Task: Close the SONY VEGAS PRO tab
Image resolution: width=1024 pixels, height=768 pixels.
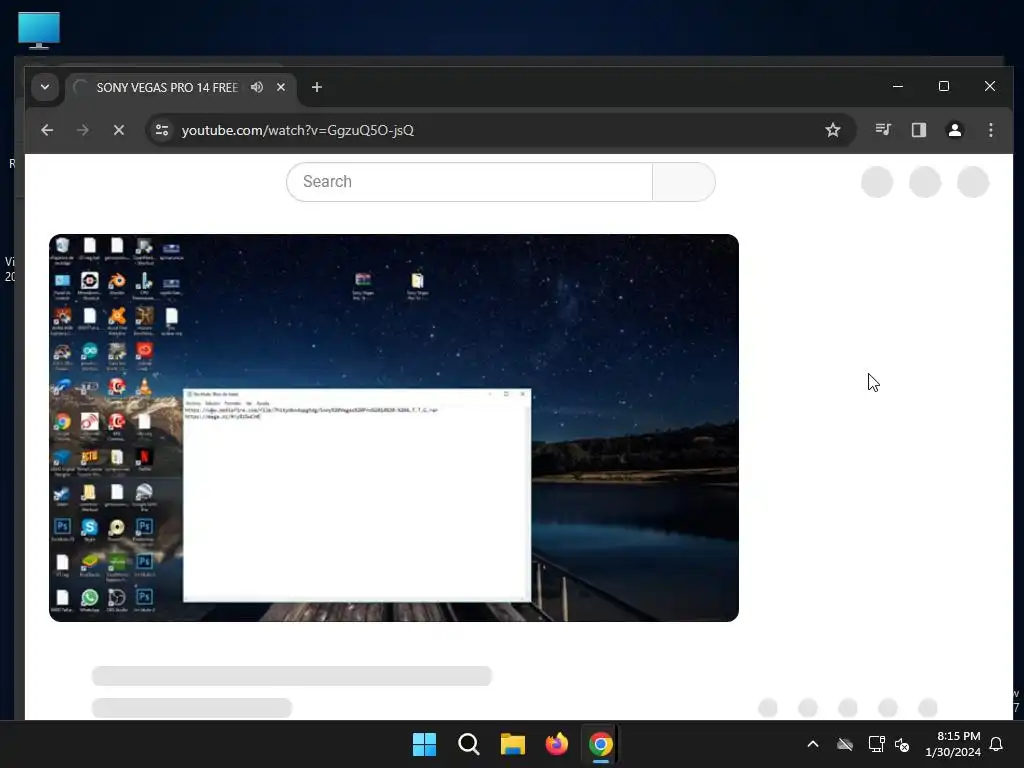Action: [281, 87]
